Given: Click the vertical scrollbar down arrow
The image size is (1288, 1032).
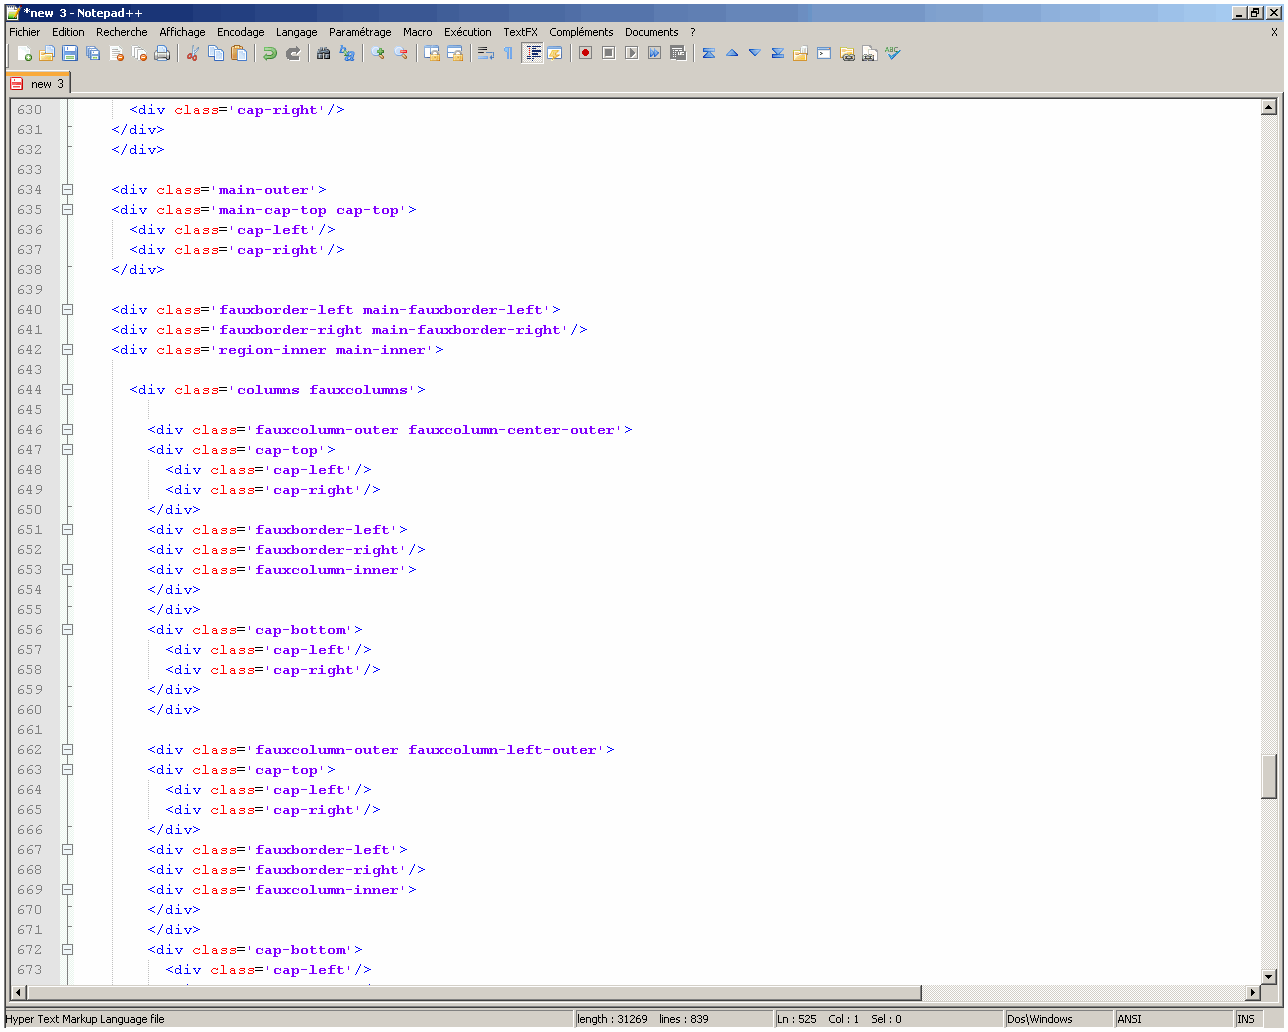Looking at the screenshot, I should pyautogui.click(x=1269, y=977).
